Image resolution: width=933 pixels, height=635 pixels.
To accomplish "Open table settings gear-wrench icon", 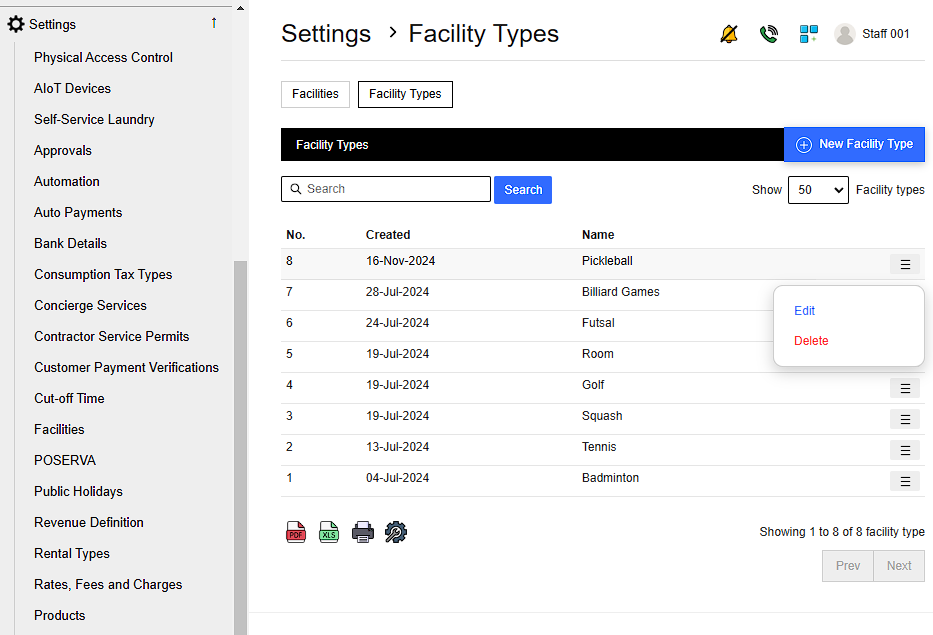I will [x=396, y=532].
